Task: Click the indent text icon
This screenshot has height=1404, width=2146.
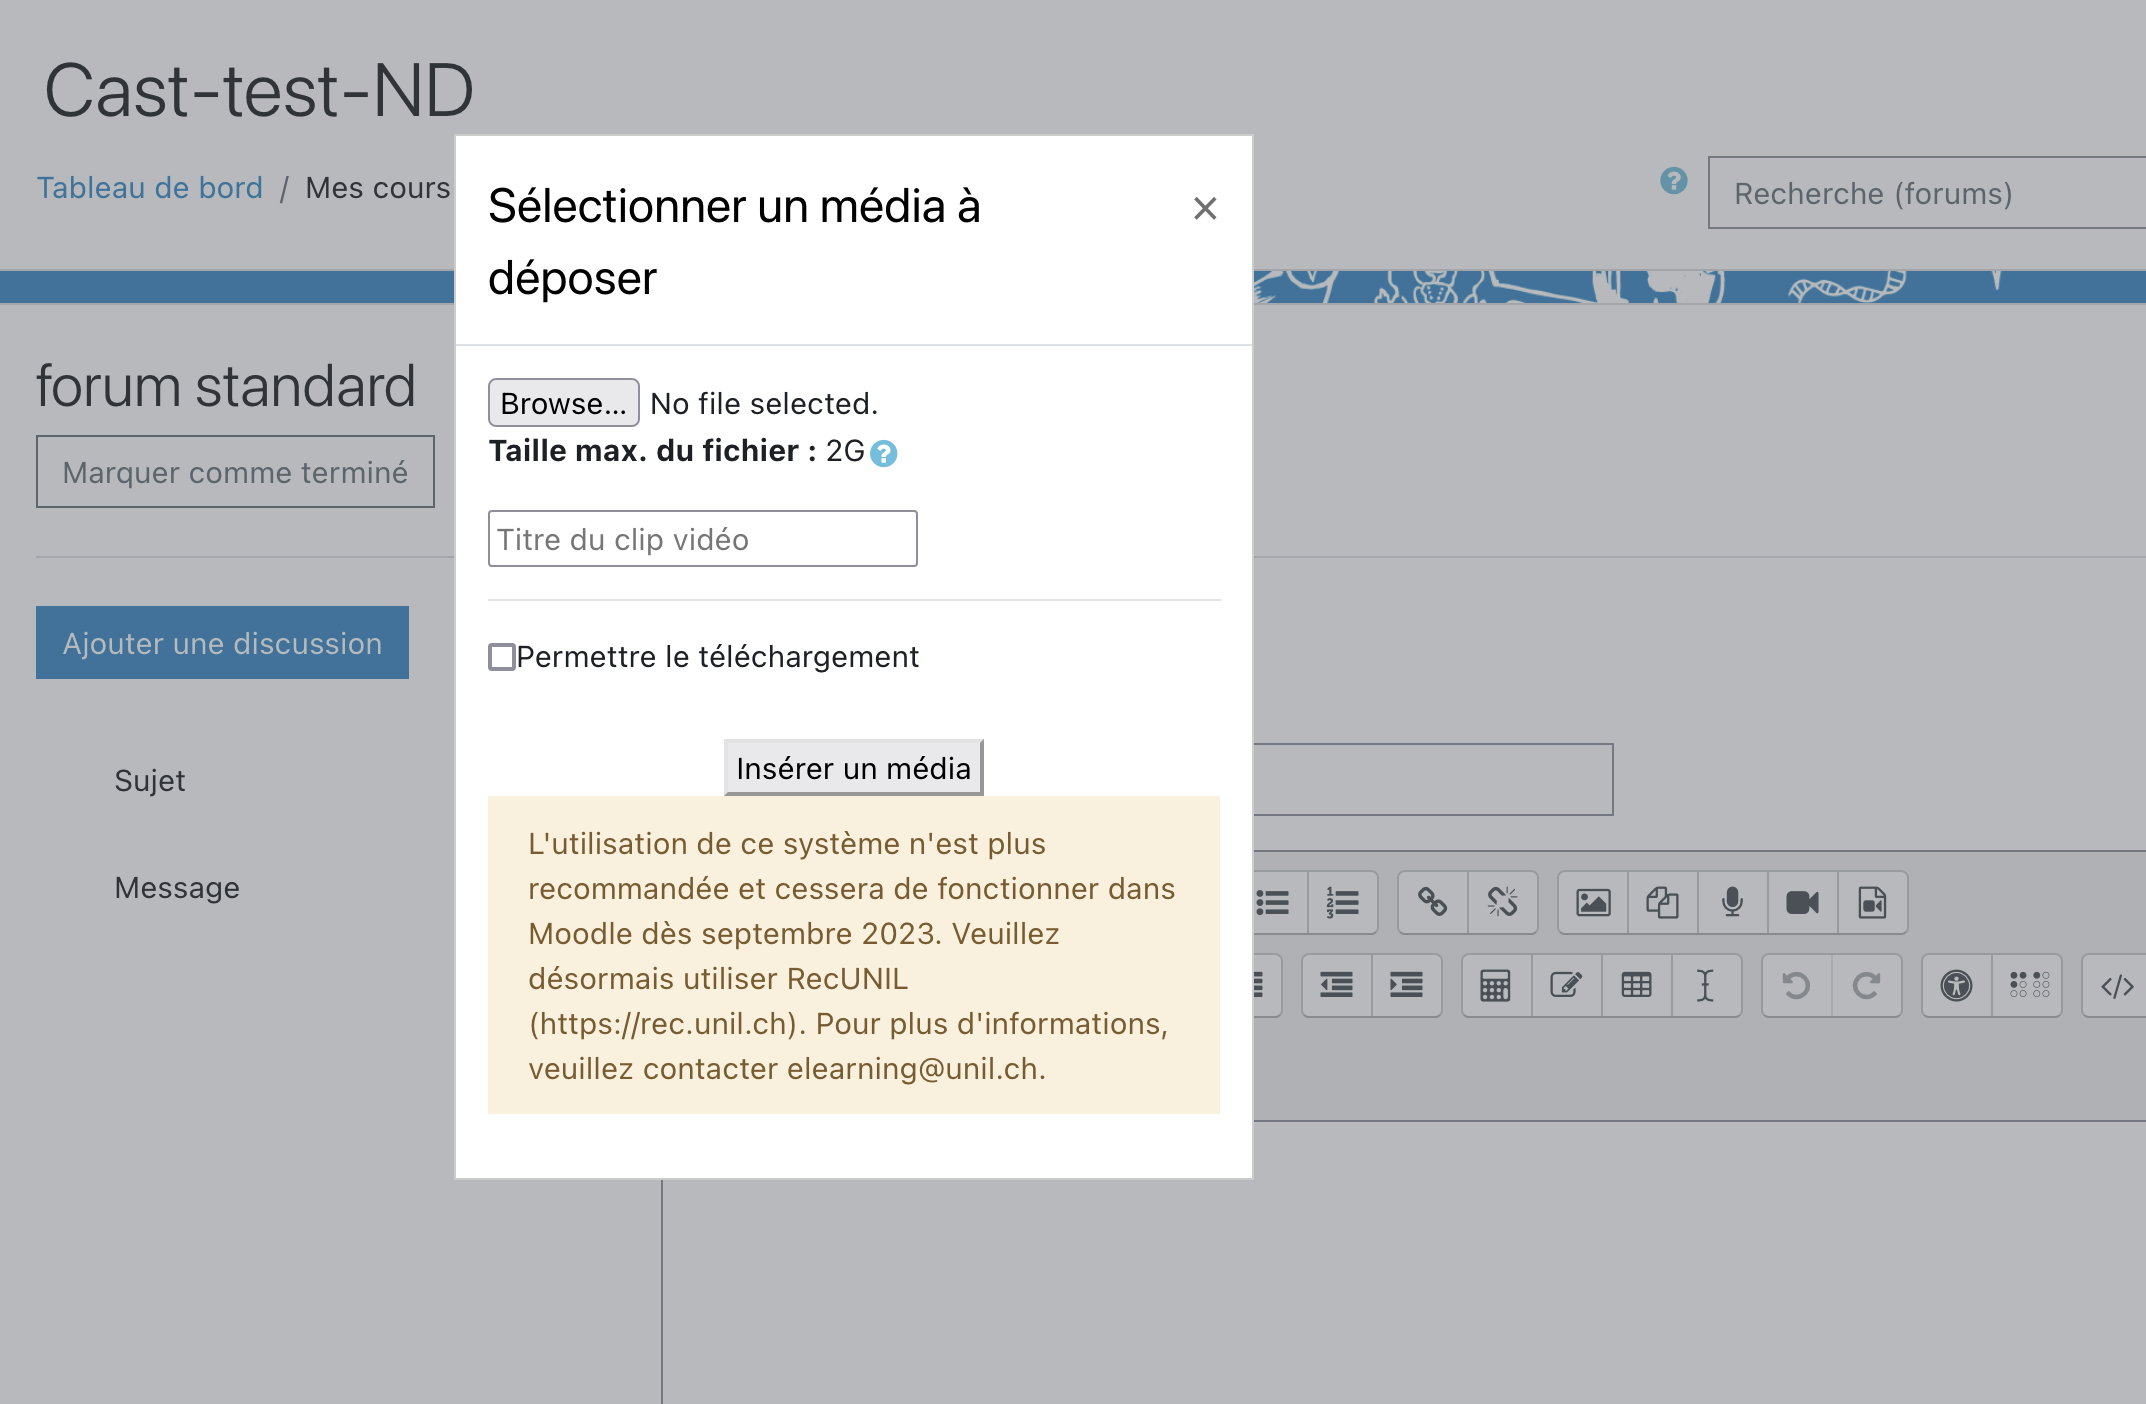Action: 1406,986
